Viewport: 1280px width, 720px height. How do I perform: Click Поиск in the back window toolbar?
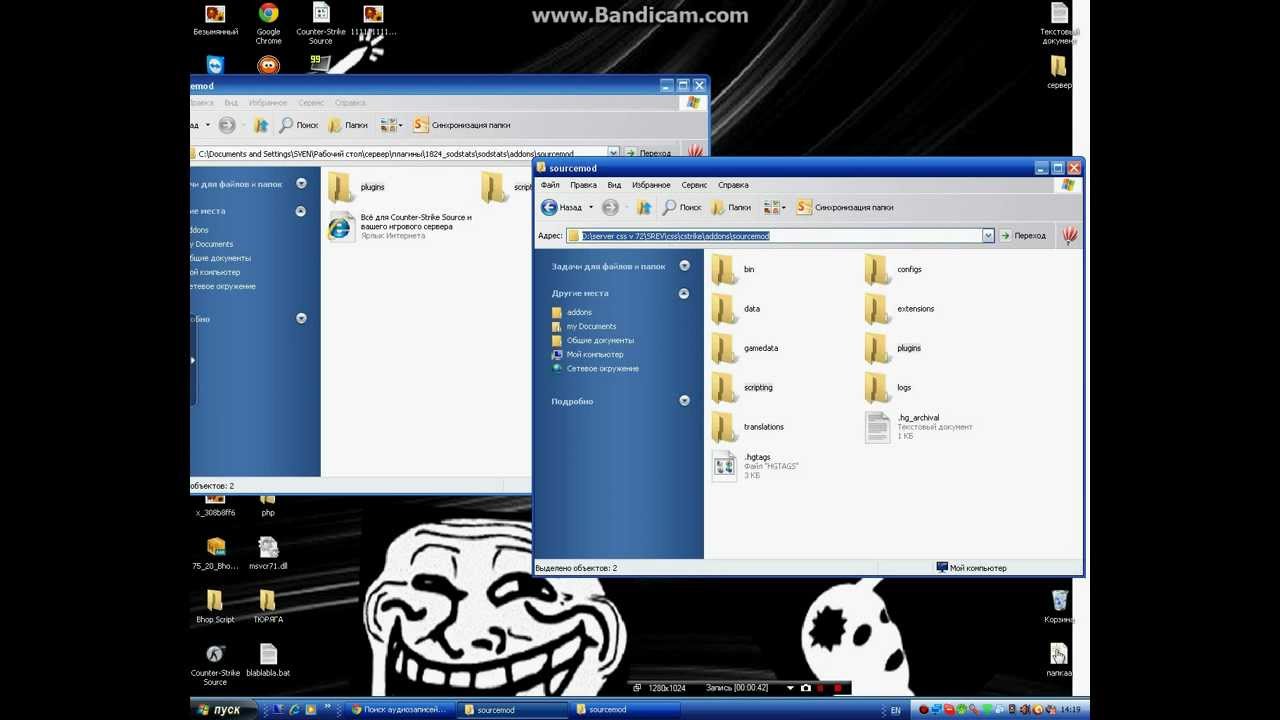[298, 125]
